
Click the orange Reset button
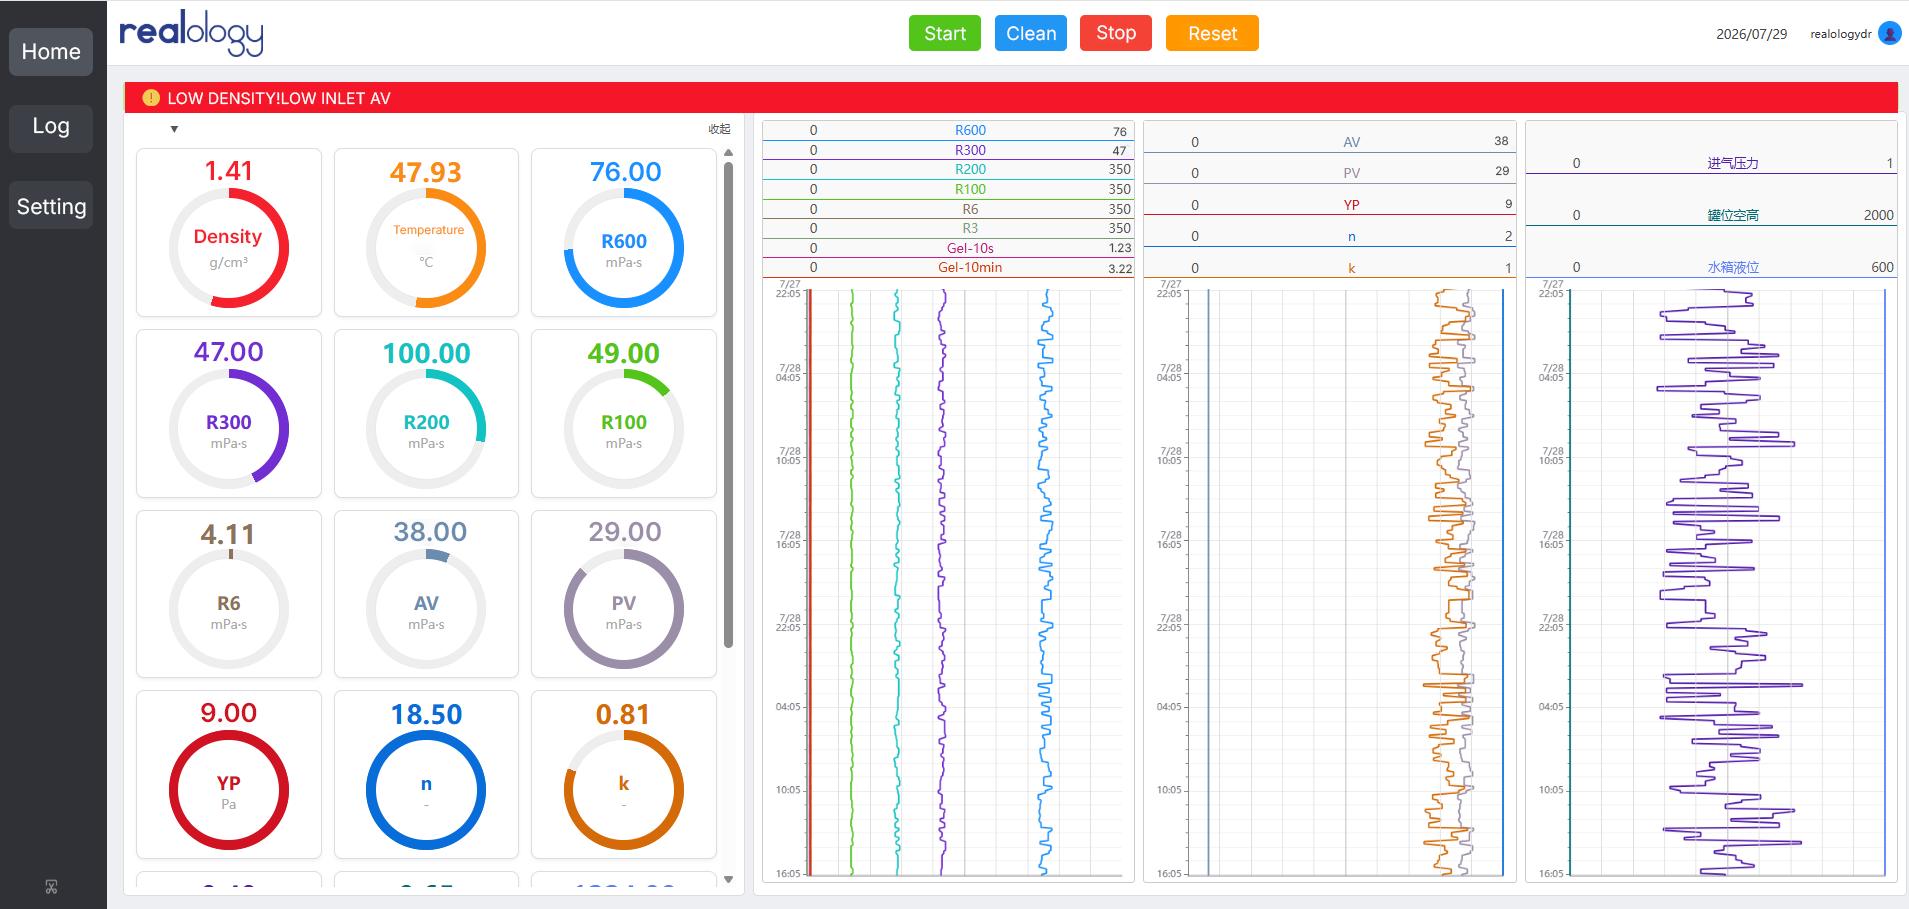tap(1212, 33)
